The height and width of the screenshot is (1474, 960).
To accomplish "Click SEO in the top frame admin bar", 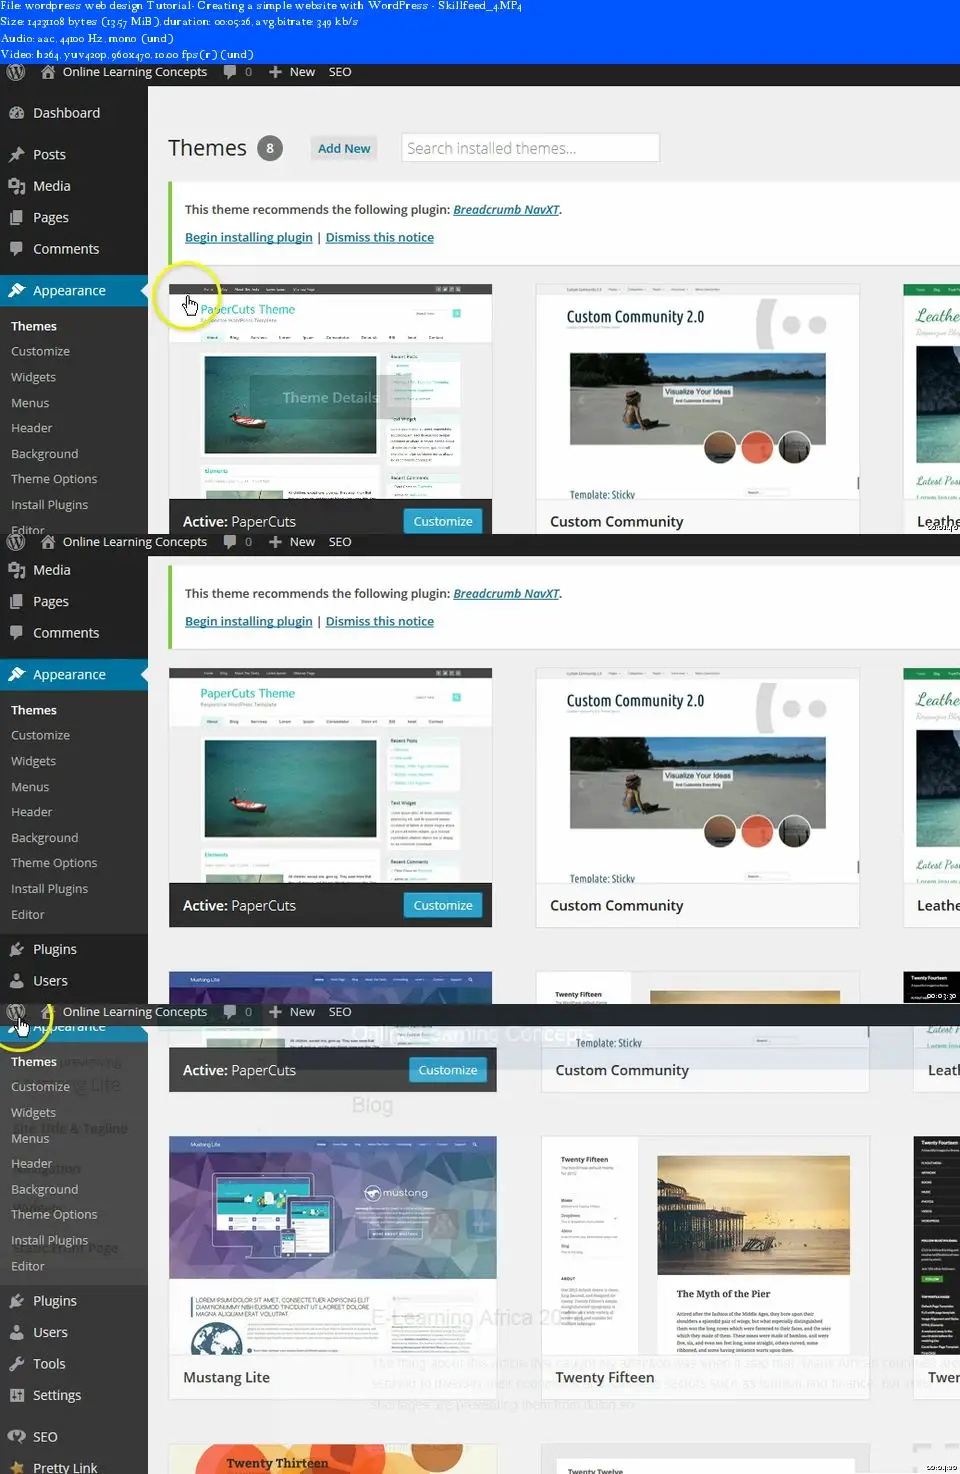I will (340, 72).
